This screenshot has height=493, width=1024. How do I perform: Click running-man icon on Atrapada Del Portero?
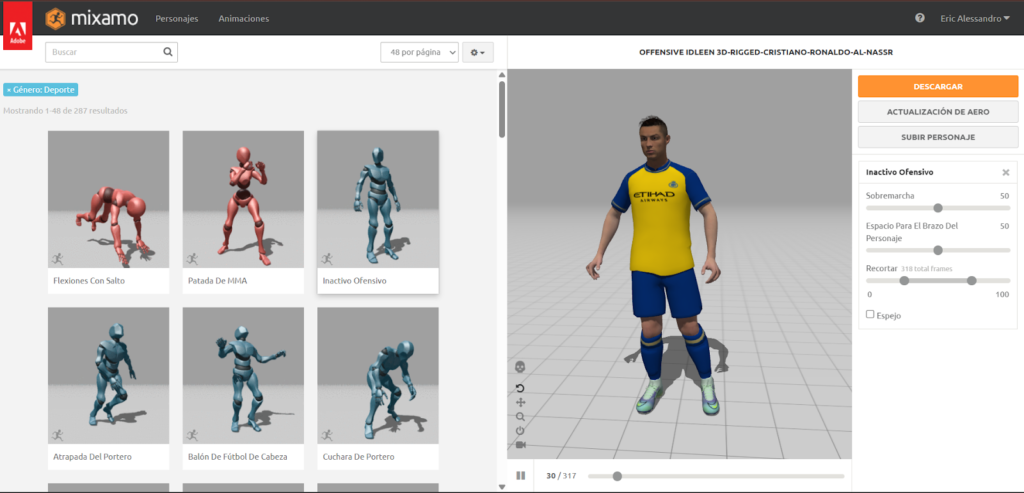[x=57, y=435]
